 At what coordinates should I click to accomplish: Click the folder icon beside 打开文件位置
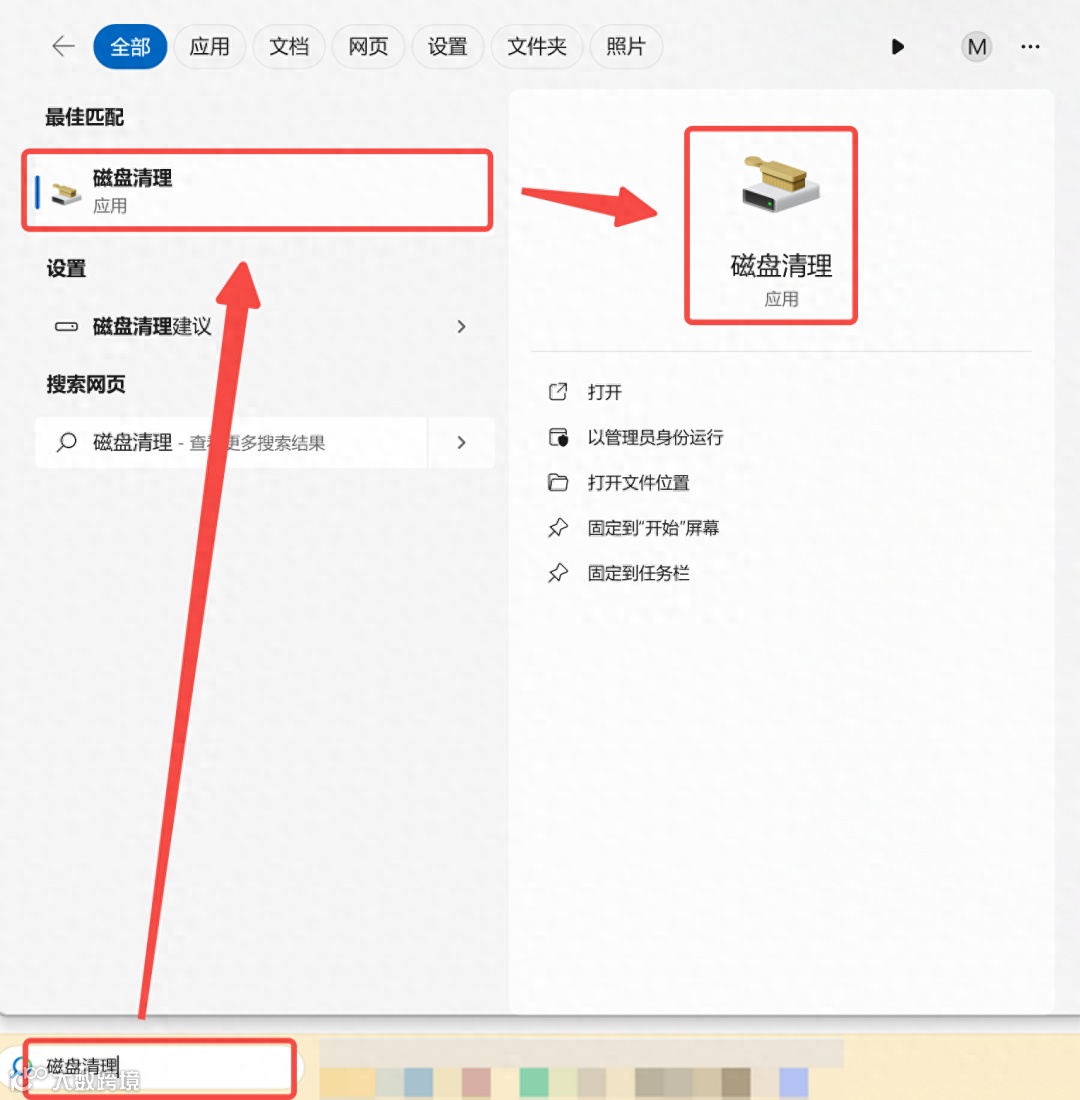pyautogui.click(x=558, y=482)
